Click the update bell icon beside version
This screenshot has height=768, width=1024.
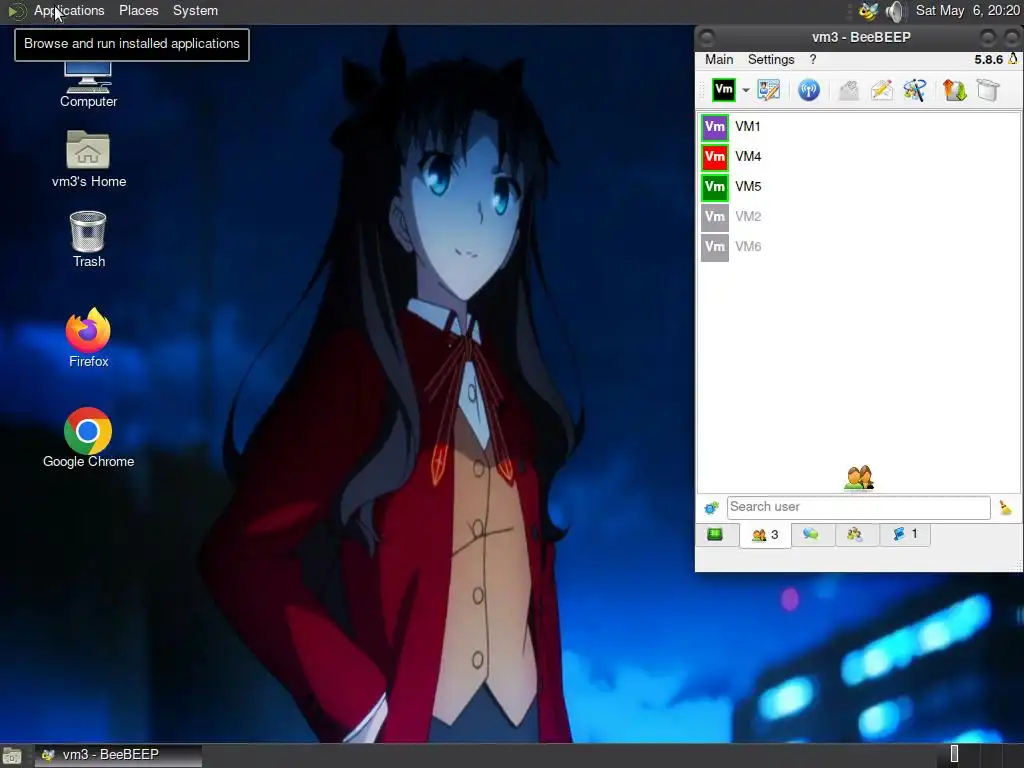click(x=1013, y=59)
